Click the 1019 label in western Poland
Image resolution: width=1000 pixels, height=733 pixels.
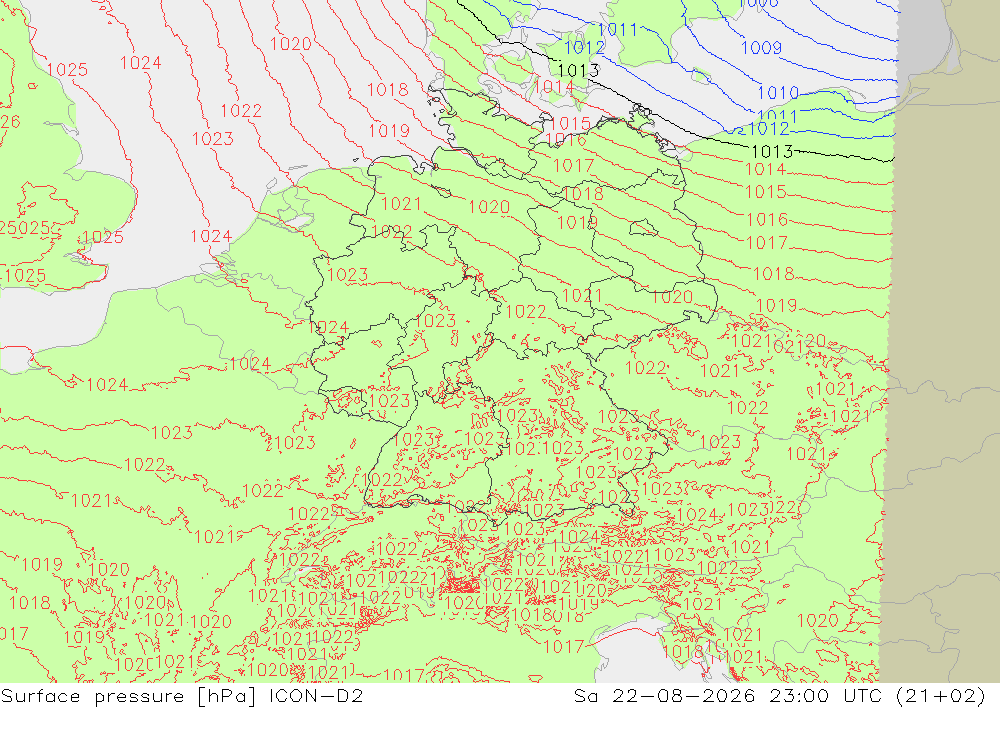pos(776,306)
